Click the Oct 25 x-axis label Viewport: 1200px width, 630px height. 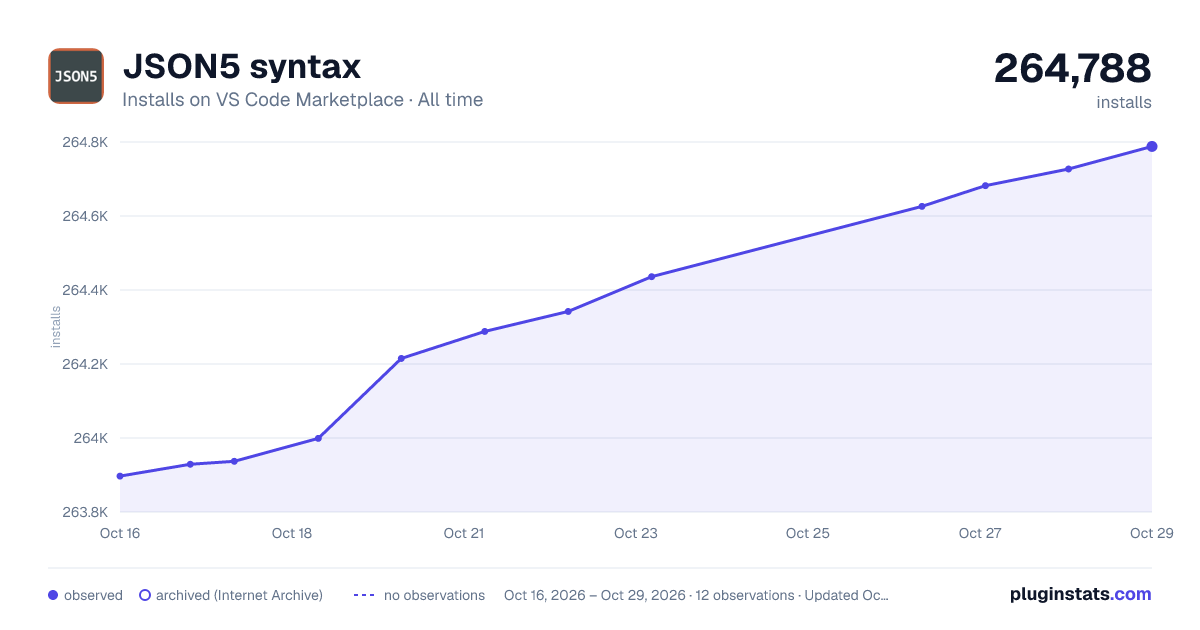click(x=808, y=533)
